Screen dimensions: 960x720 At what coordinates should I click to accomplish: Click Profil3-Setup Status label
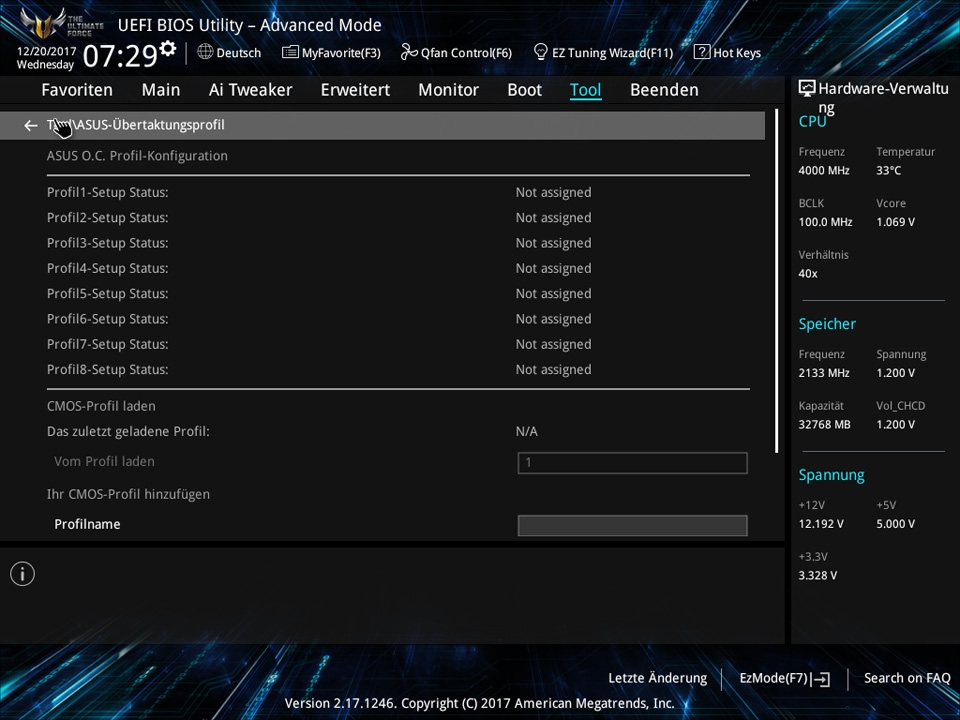point(108,243)
